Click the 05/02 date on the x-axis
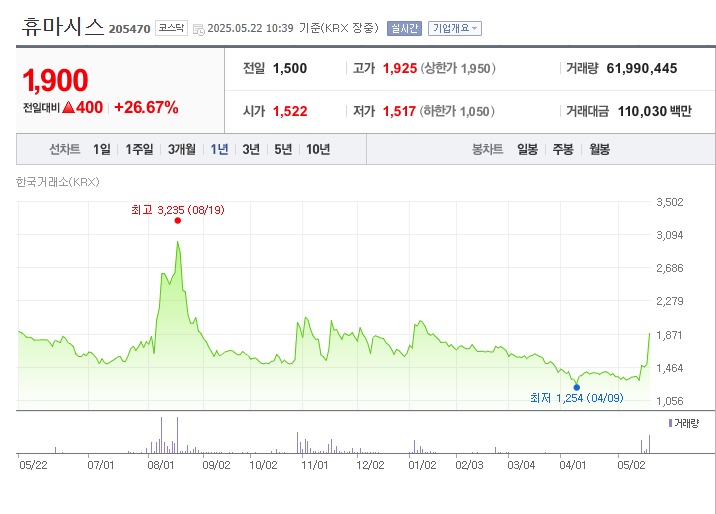This screenshot has height=514, width=716. 632,465
